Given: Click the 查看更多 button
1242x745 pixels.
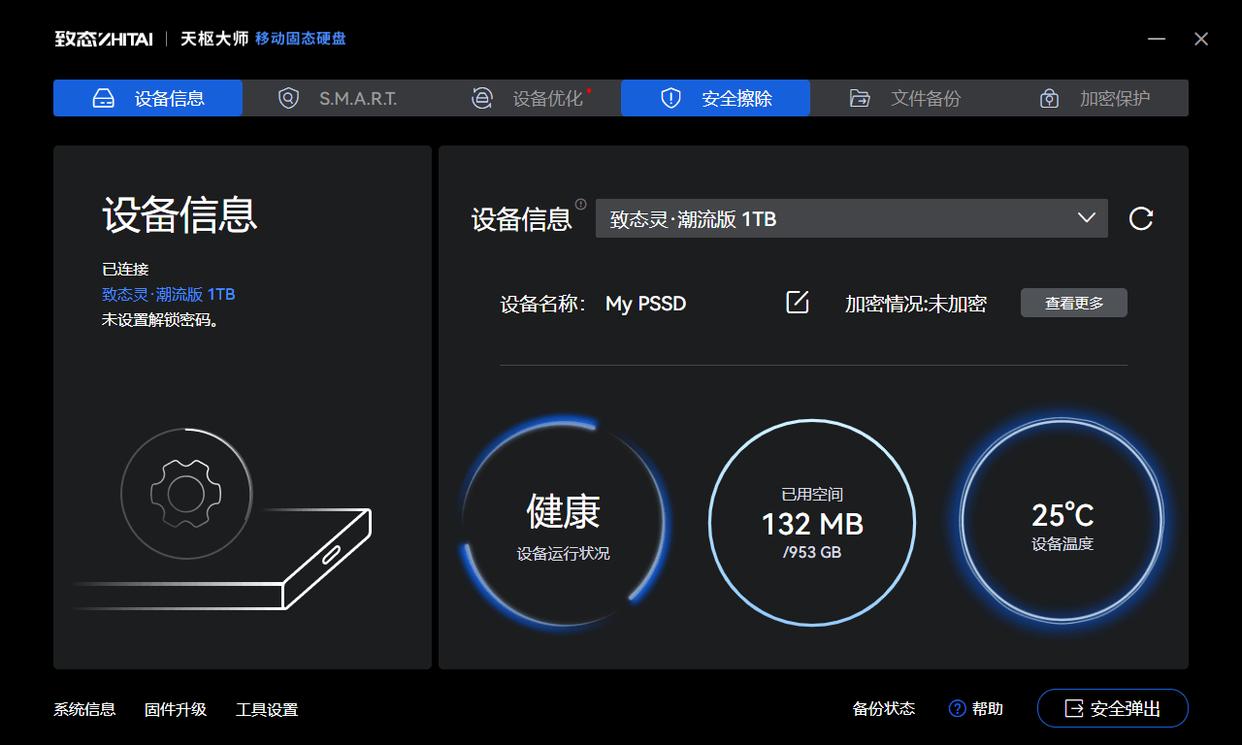Looking at the screenshot, I should [1074, 303].
